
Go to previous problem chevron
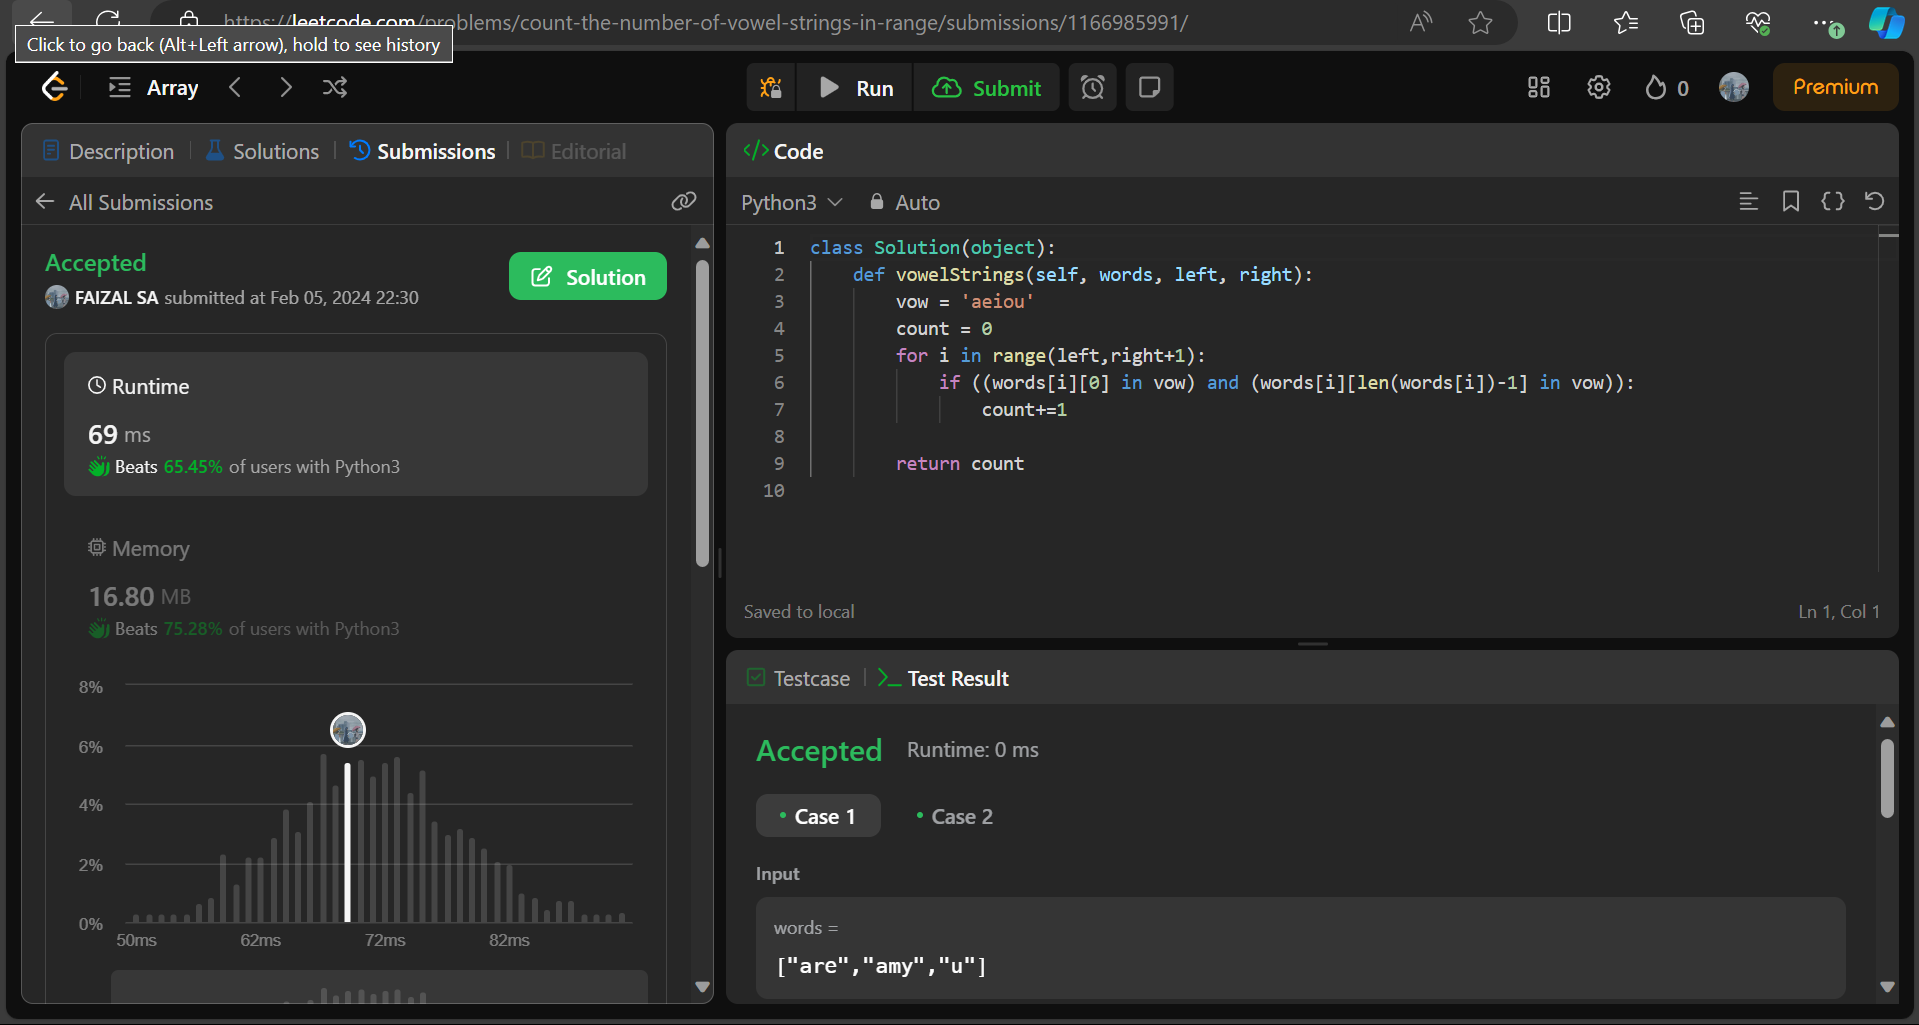[235, 88]
